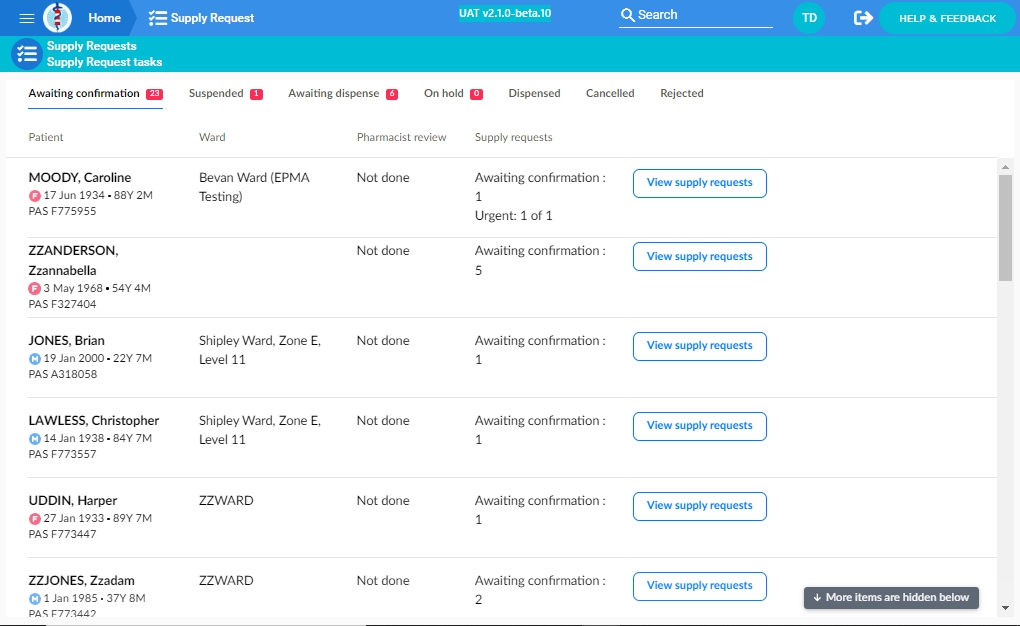Switch to the Suspended tab

[x=226, y=94]
